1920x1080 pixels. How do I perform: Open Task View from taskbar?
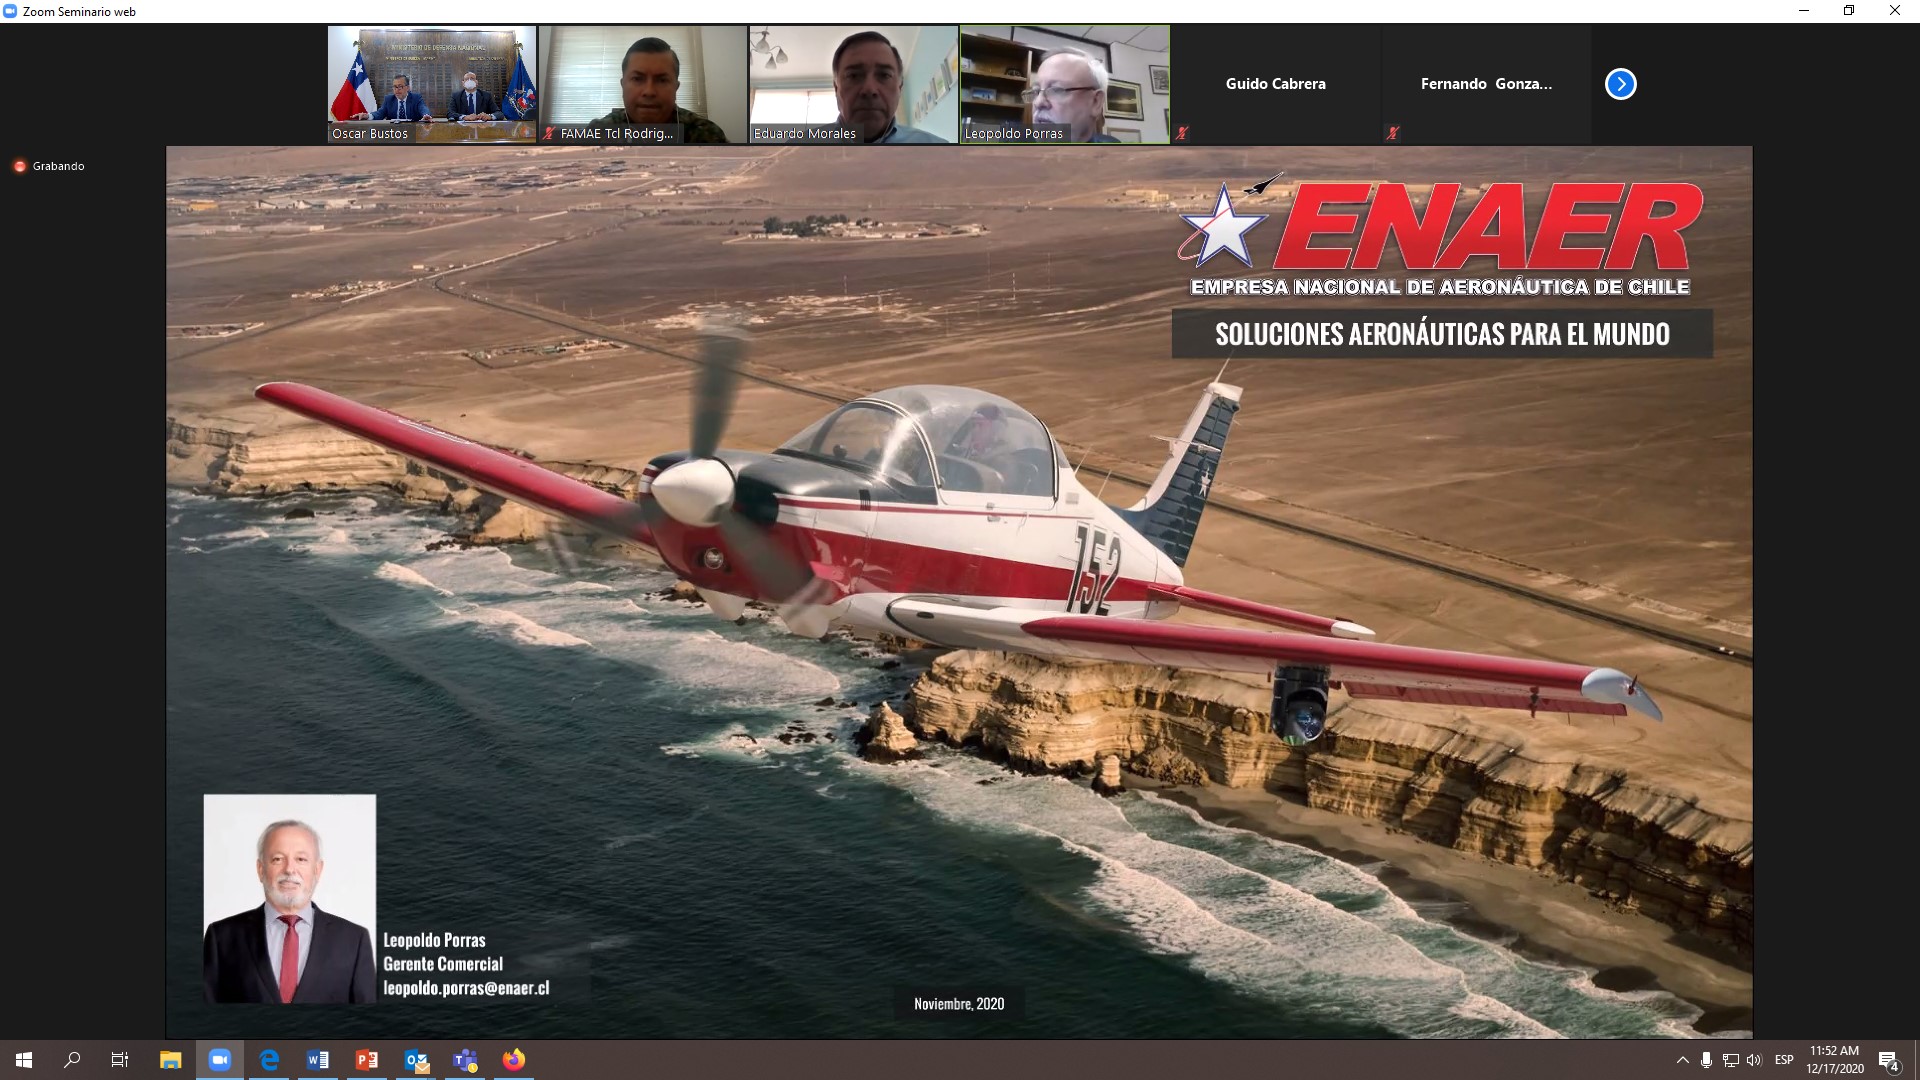pyautogui.click(x=120, y=1060)
